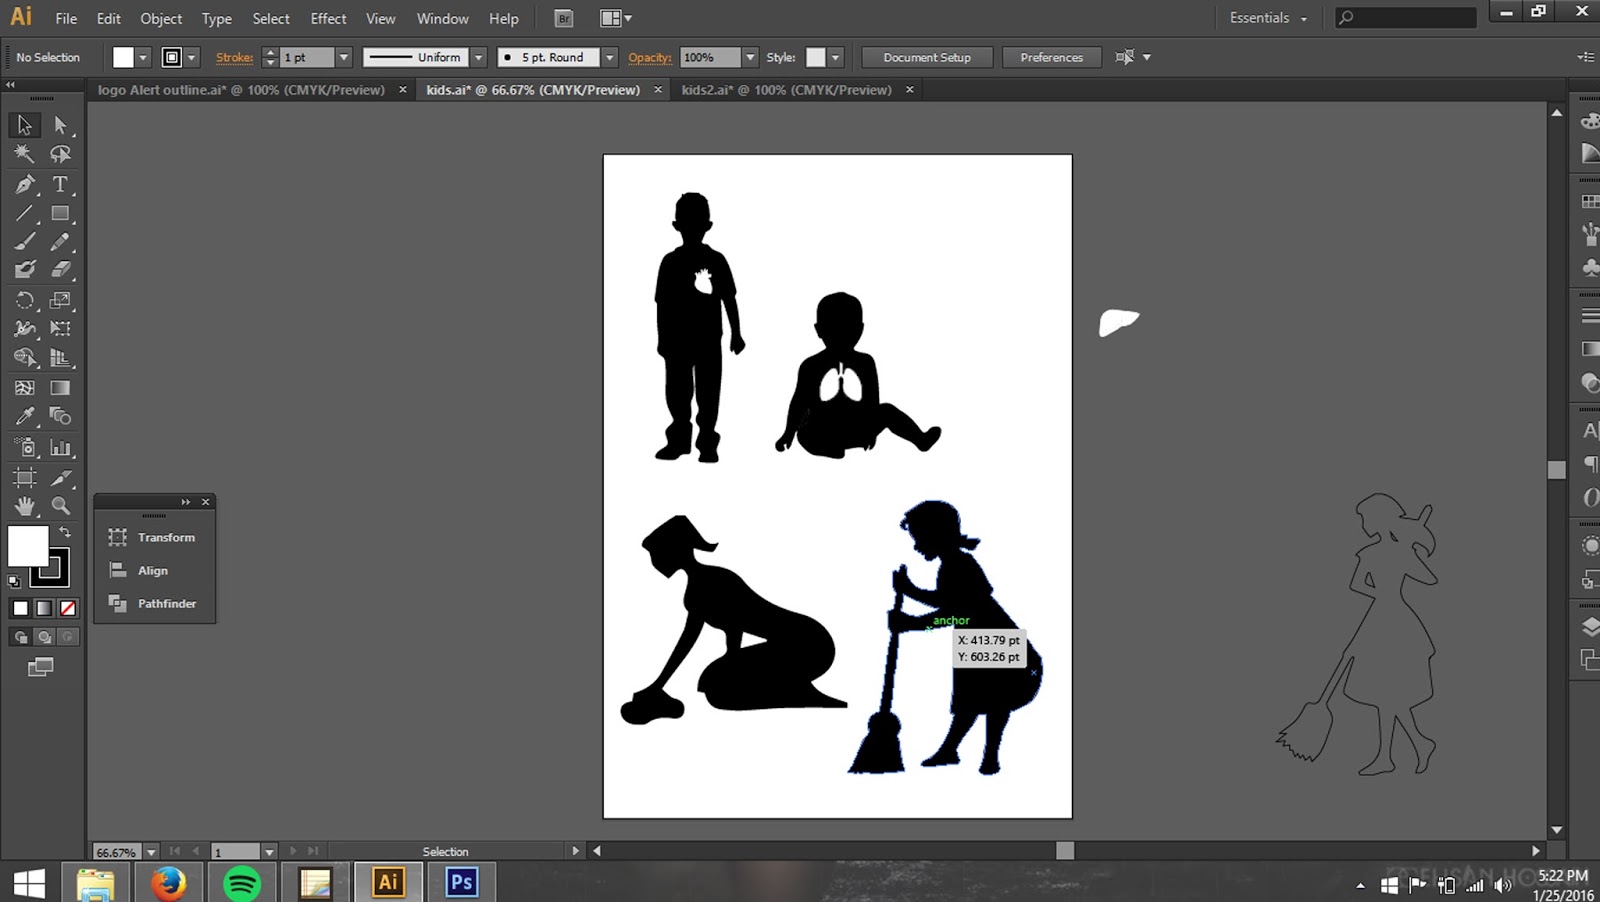Select the Pen tool
This screenshot has height=902, width=1600.
[x=25, y=184]
